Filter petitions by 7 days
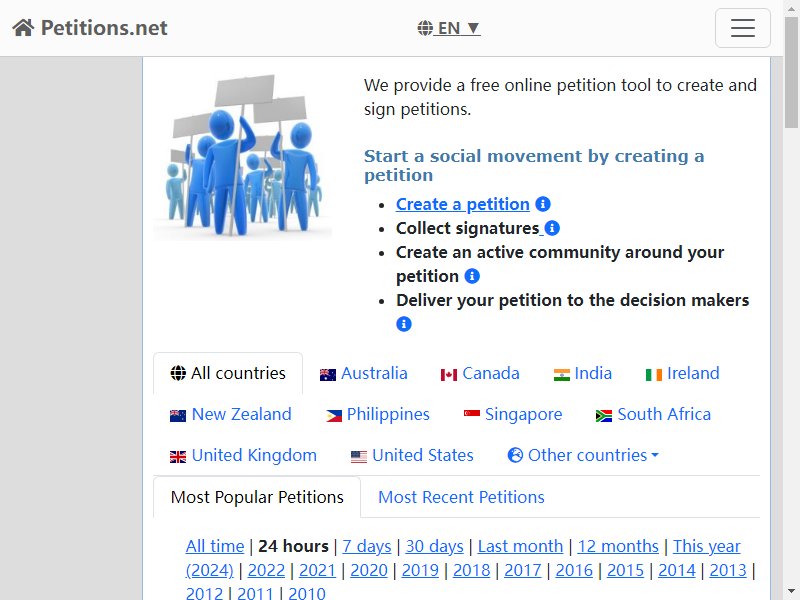 coord(367,546)
